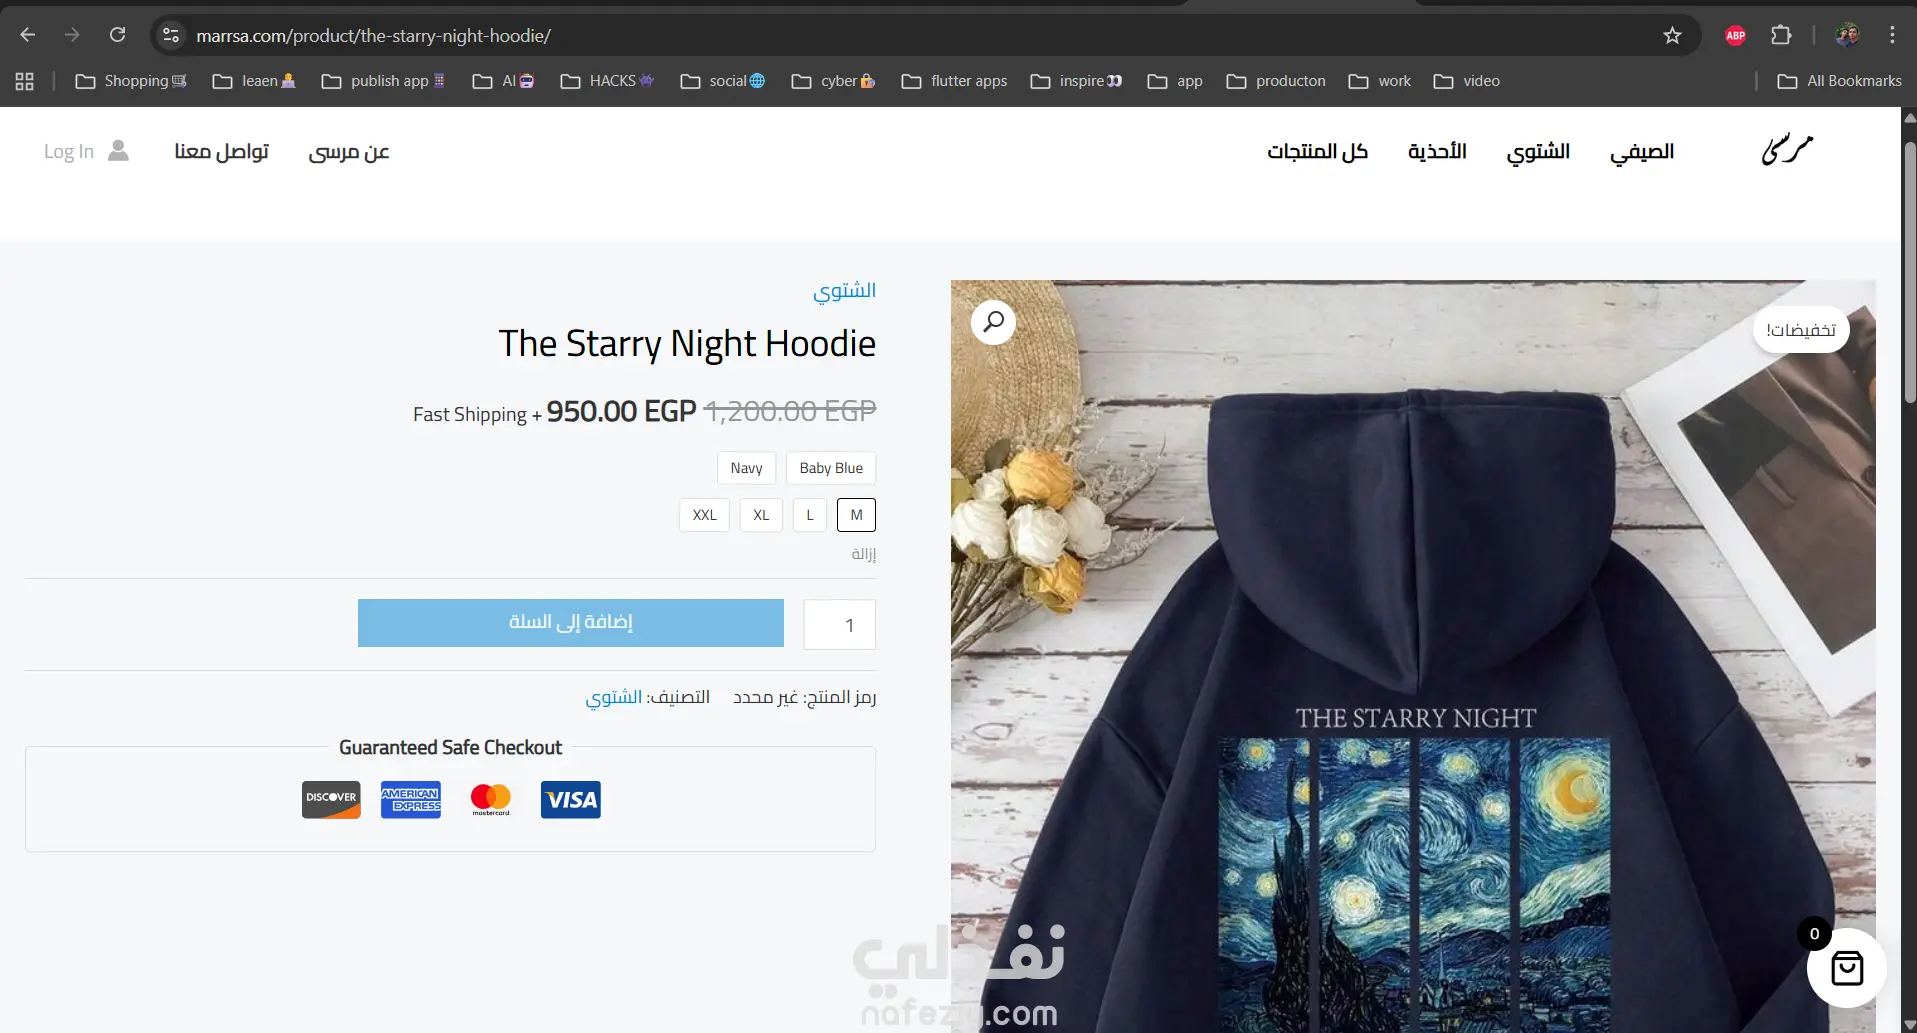Open the HACKS bookmarks folder

tap(607, 81)
